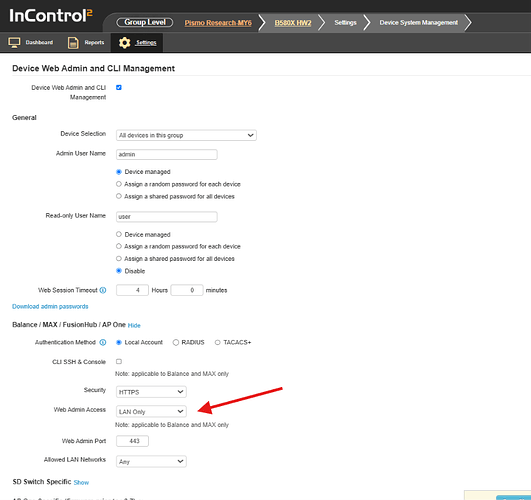The width and height of the screenshot is (531, 500).
Task: Click the session timeout Hours field
Action: click(x=132, y=290)
